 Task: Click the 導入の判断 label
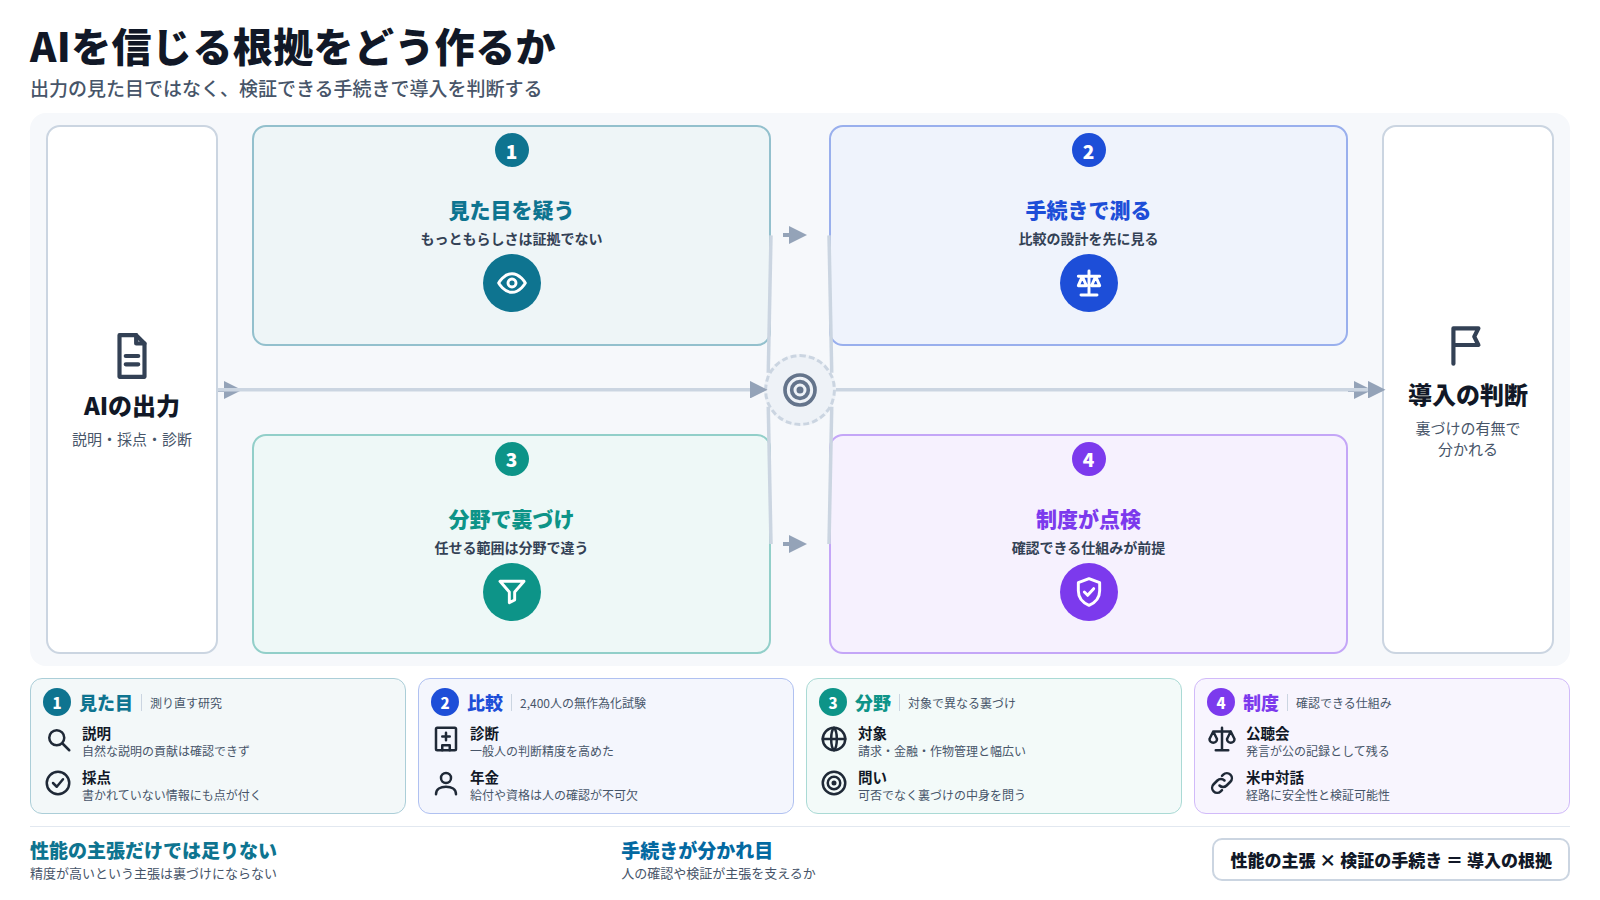click(1468, 396)
